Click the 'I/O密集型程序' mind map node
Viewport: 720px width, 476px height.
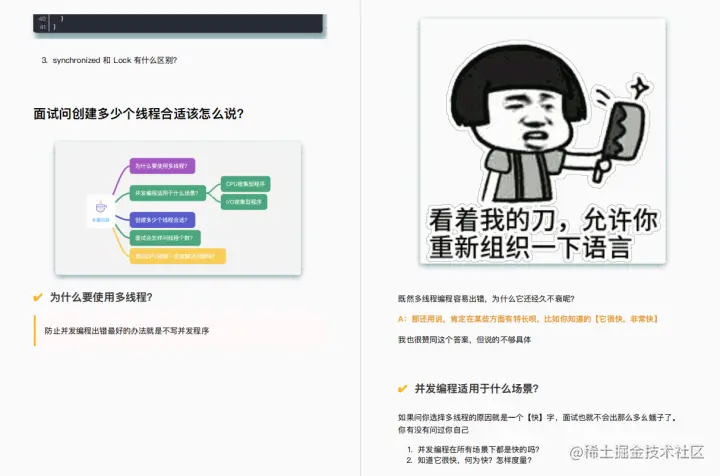coord(244,202)
